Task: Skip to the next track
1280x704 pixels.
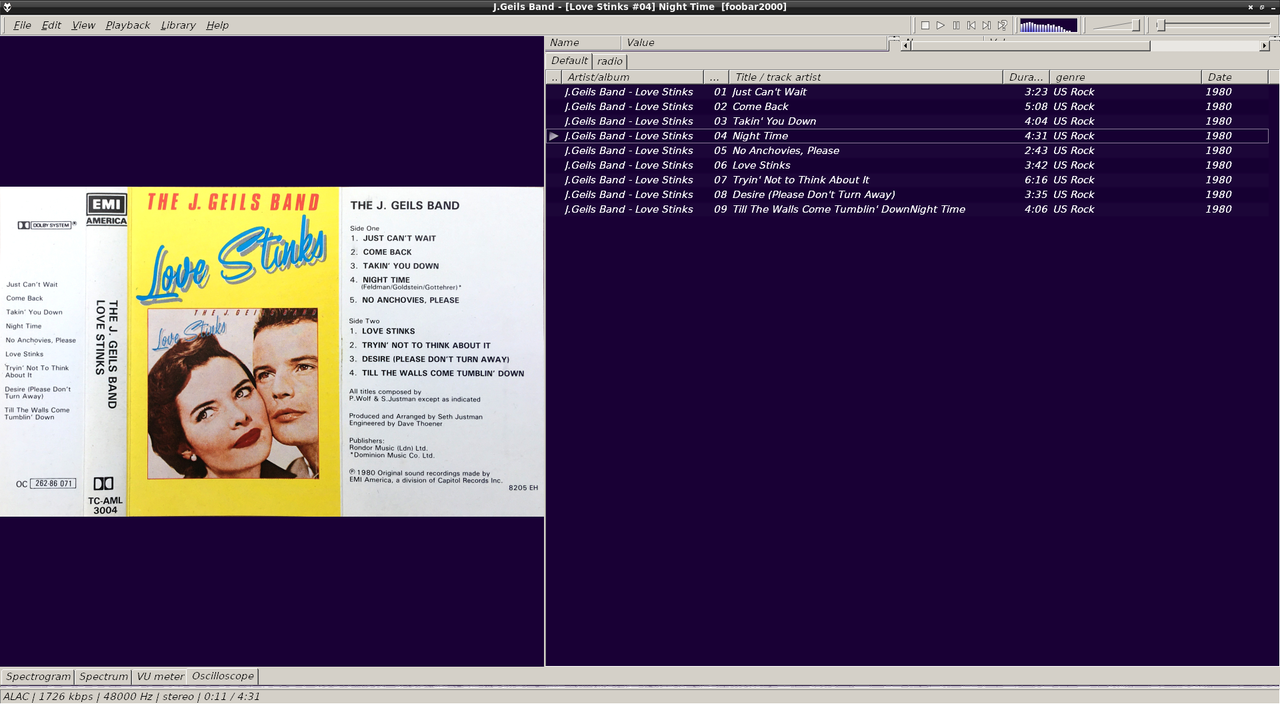Action: [986, 25]
